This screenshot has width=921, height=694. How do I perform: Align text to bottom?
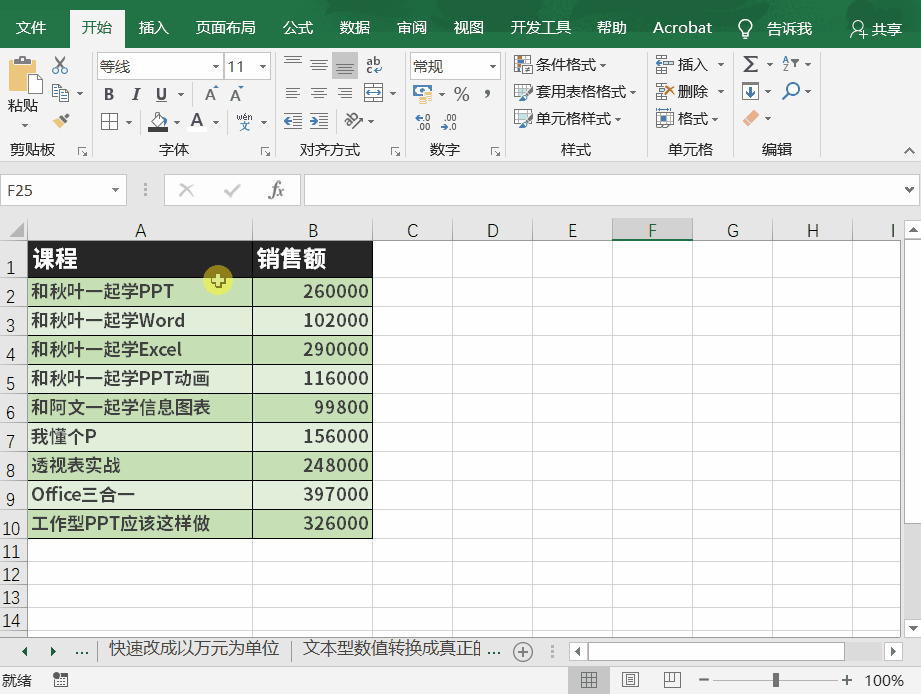pyautogui.click(x=344, y=66)
